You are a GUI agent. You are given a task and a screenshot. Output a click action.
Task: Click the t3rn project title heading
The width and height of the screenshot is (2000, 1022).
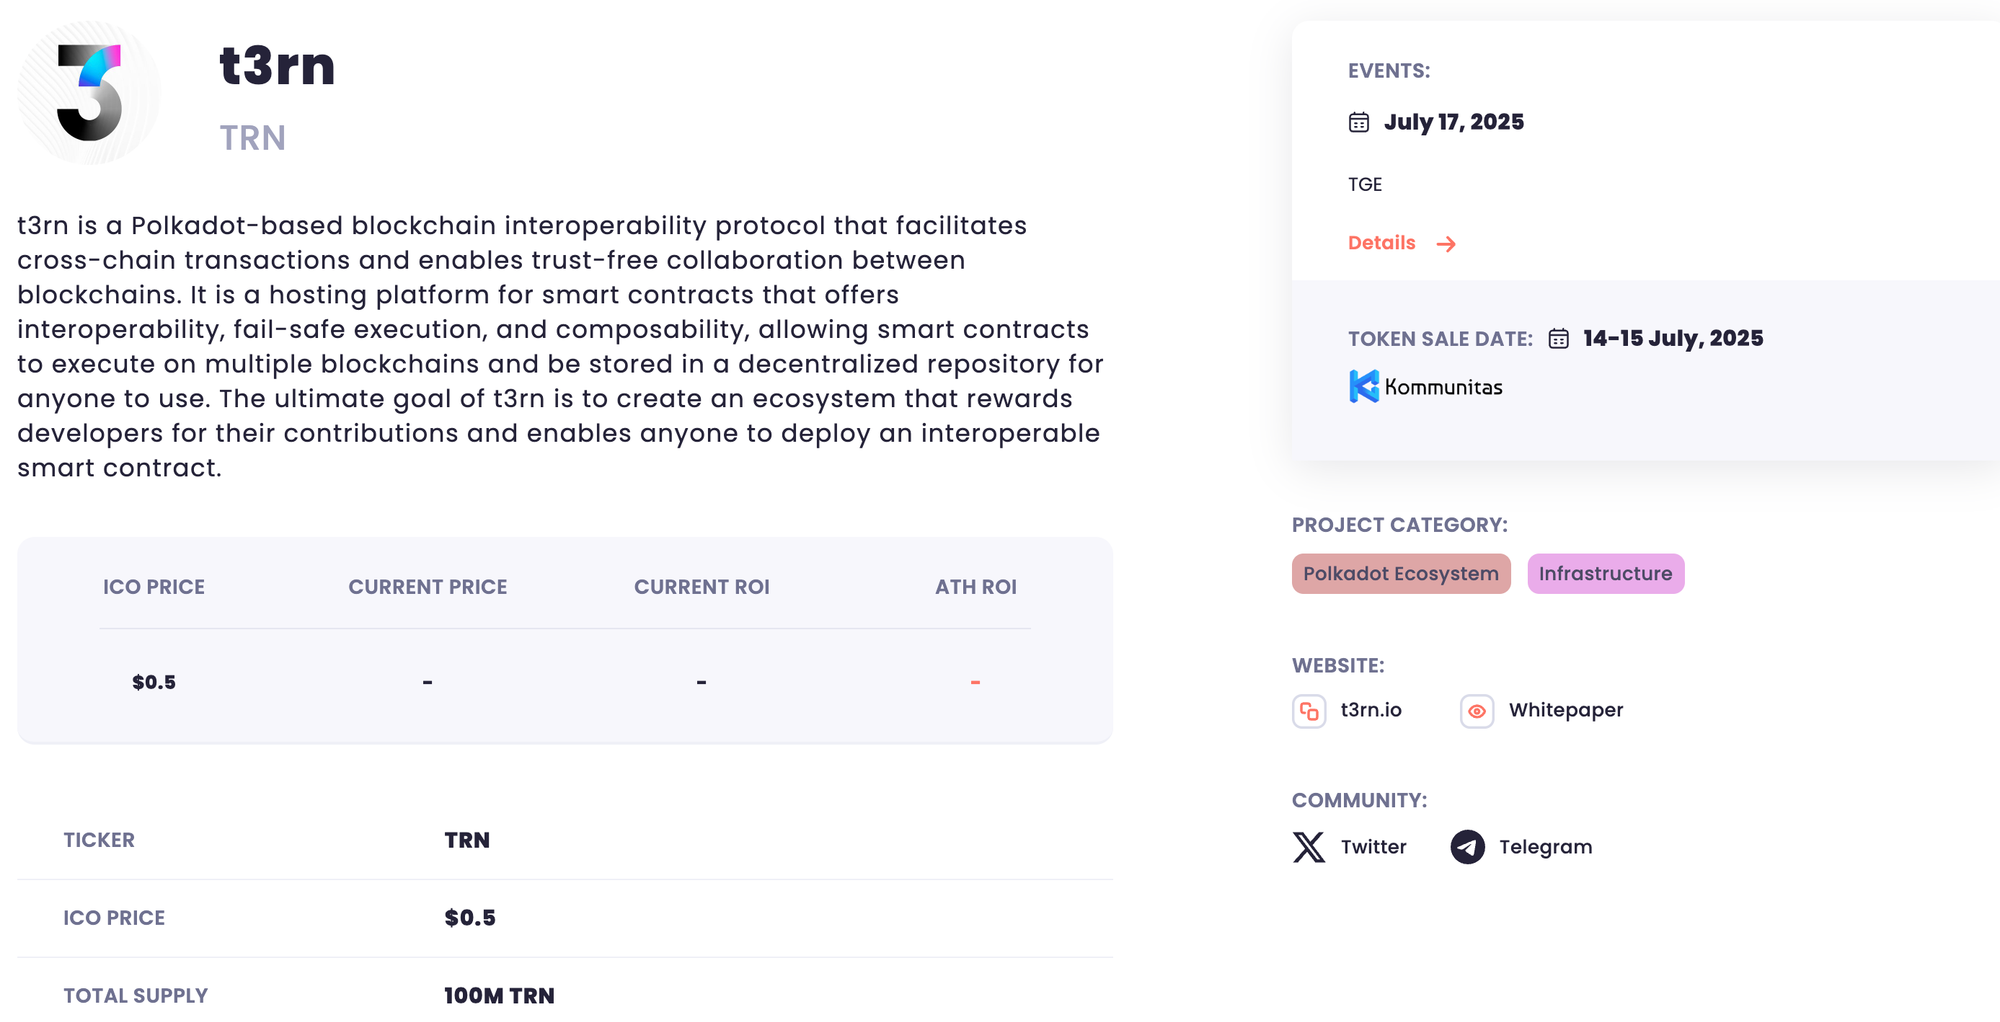tap(277, 66)
